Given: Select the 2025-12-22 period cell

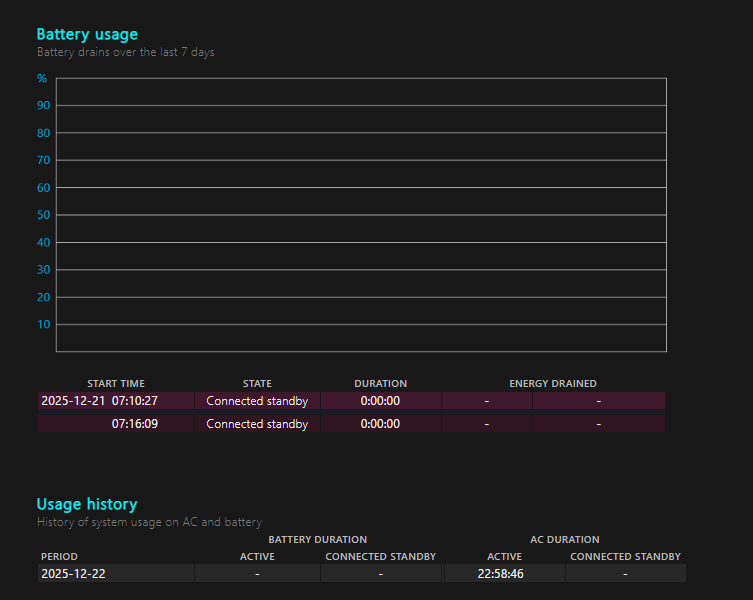Looking at the screenshot, I should tap(116, 574).
